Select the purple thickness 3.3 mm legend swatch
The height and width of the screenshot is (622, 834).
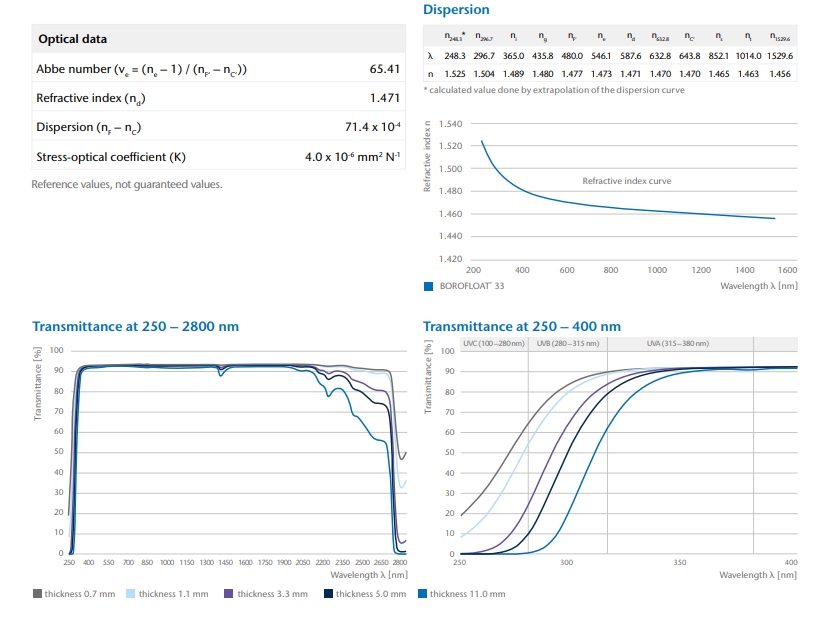(228, 594)
